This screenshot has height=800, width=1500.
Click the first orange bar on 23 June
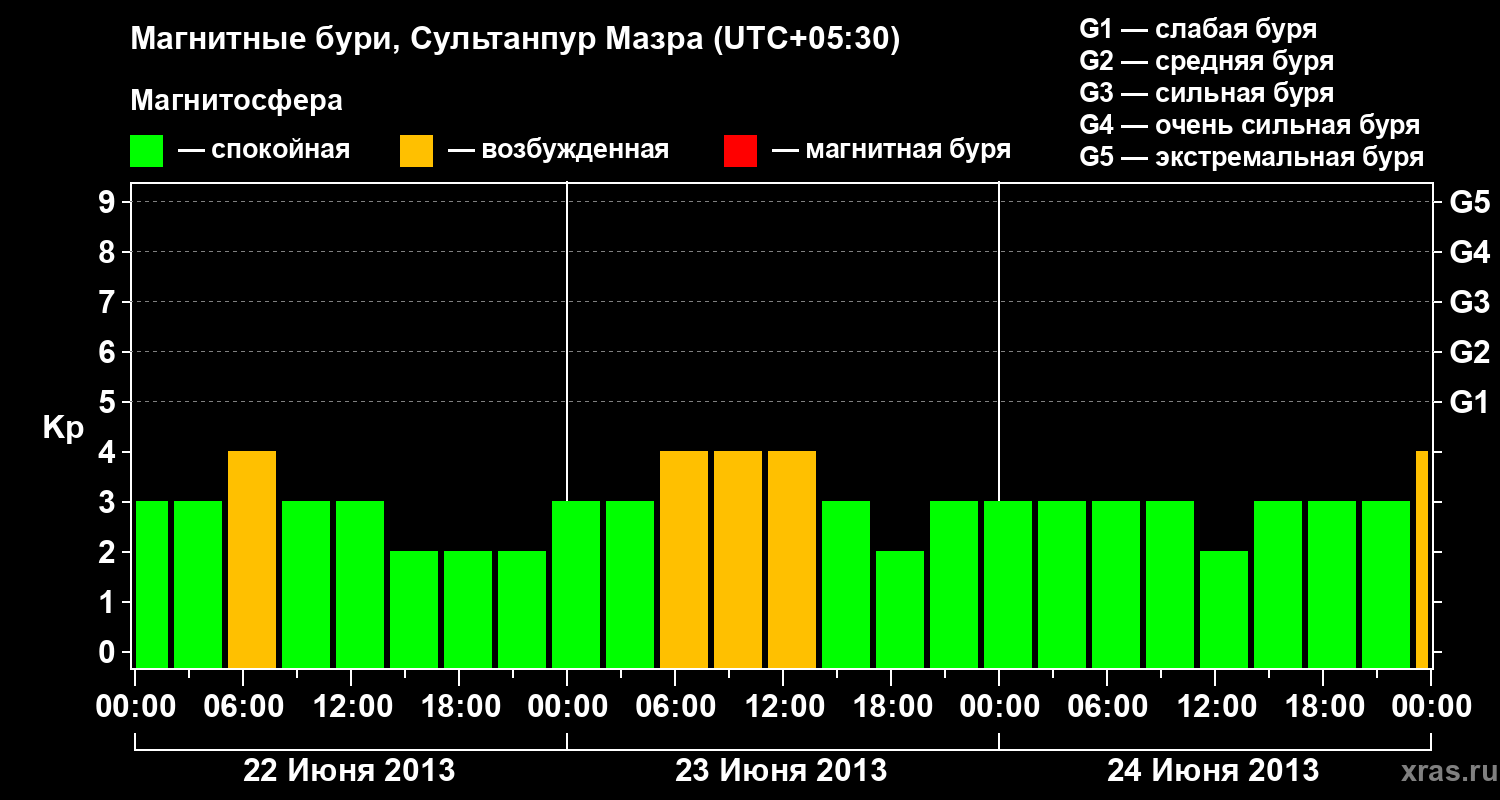[x=684, y=560]
